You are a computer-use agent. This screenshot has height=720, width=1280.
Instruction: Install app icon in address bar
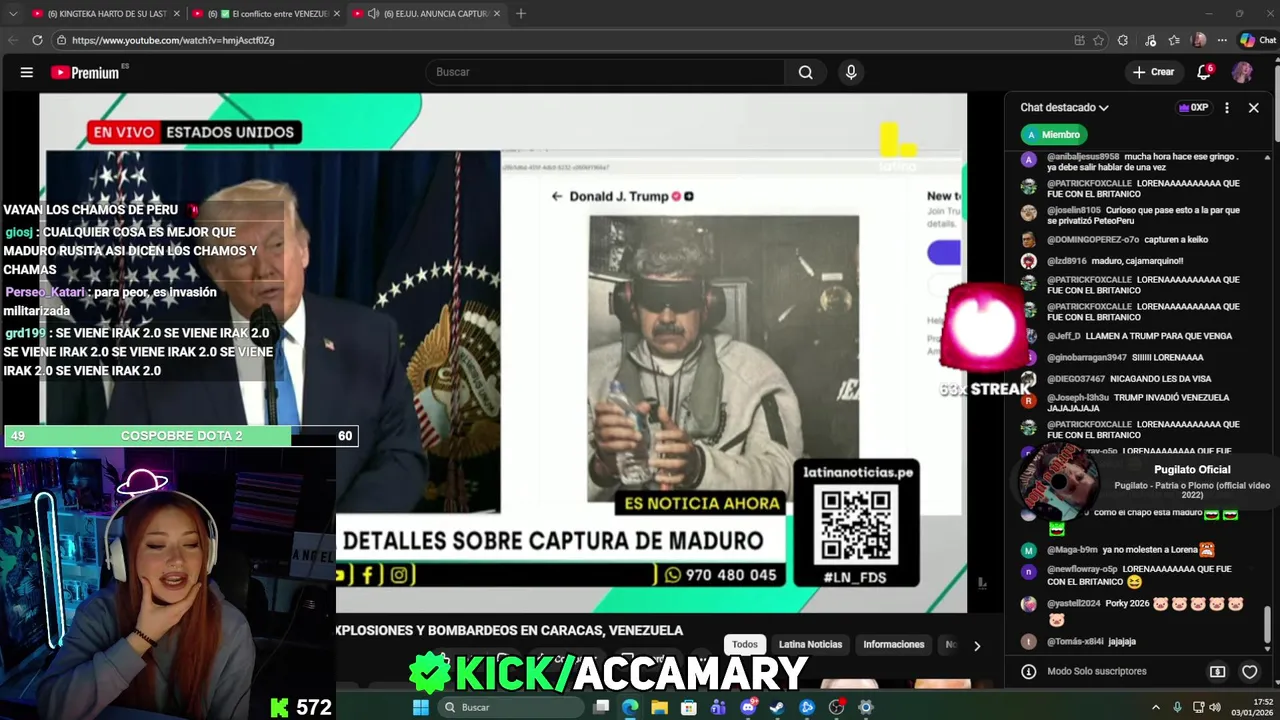pyautogui.click(x=1079, y=40)
